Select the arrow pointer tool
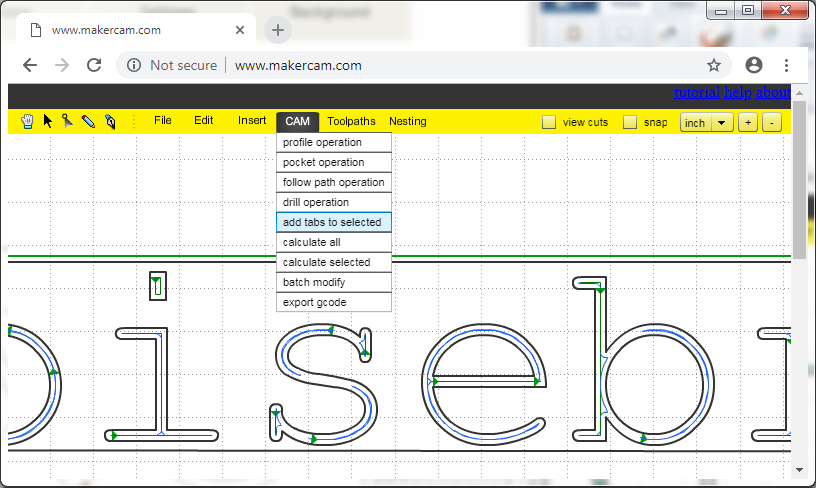 pyautogui.click(x=47, y=121)
